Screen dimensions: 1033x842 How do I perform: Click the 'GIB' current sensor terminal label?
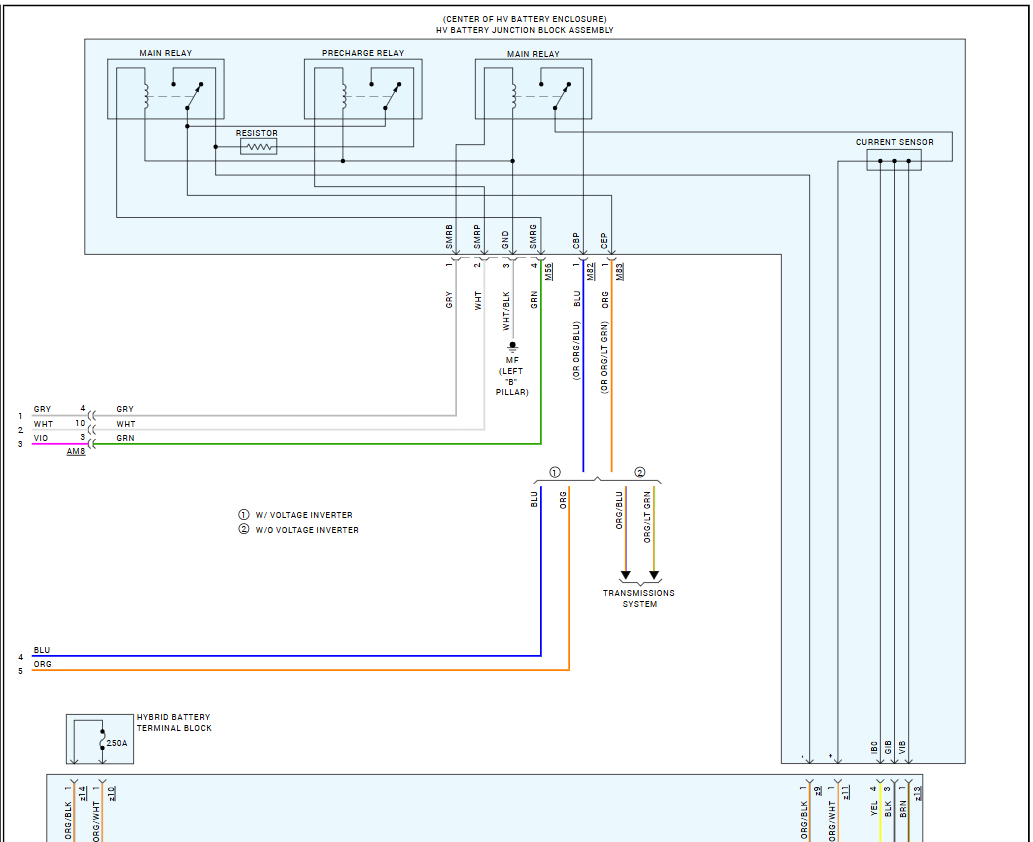pos(888,748)
